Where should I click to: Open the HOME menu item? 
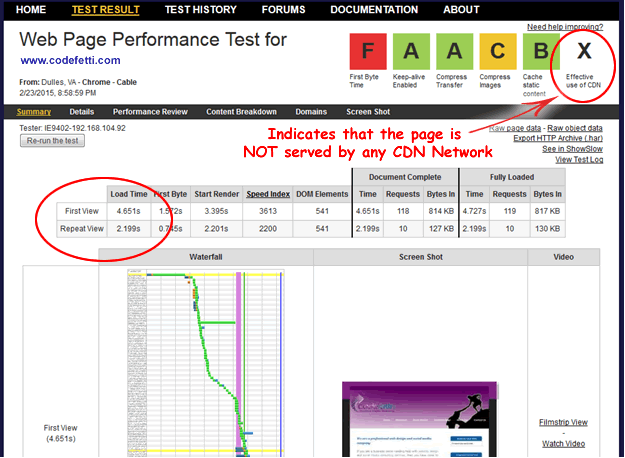[31, 10]
